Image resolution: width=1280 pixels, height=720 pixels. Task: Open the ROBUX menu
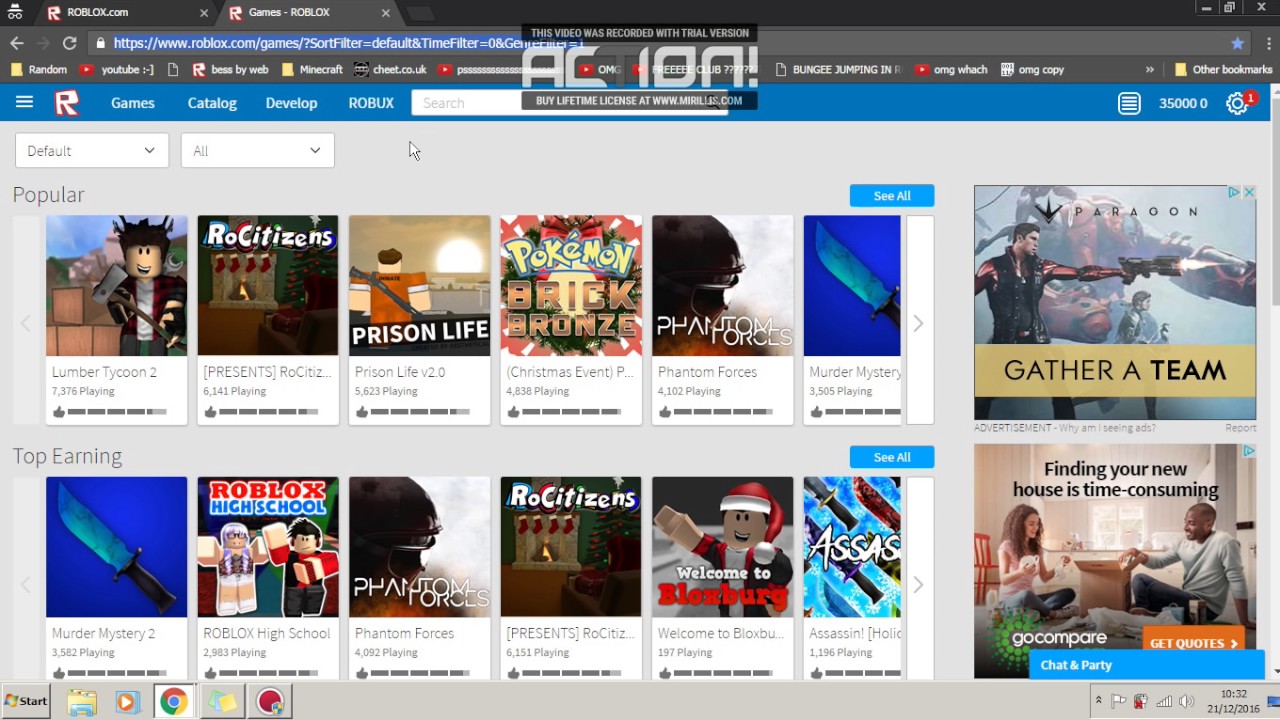click(371, 103)
